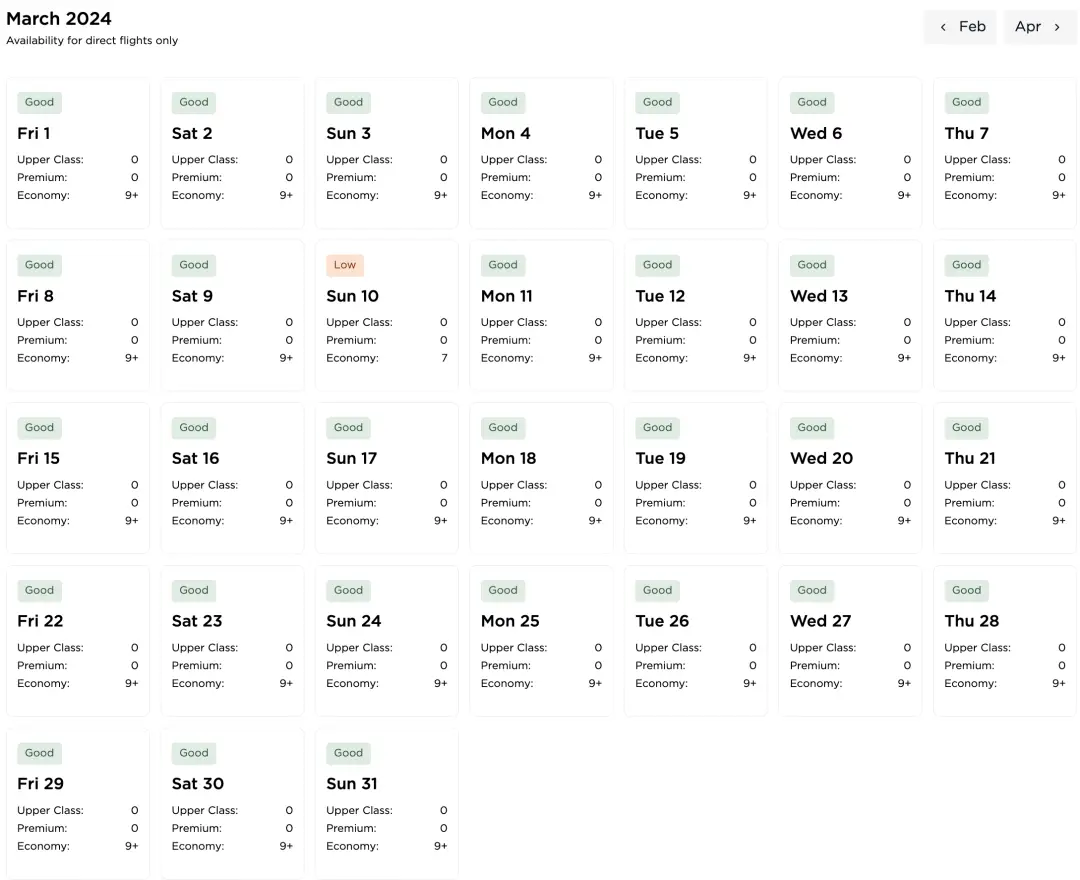Select the Sun 3 date heading
Image resolution: width=1080 pixels, height=880 pixels.
349,134
